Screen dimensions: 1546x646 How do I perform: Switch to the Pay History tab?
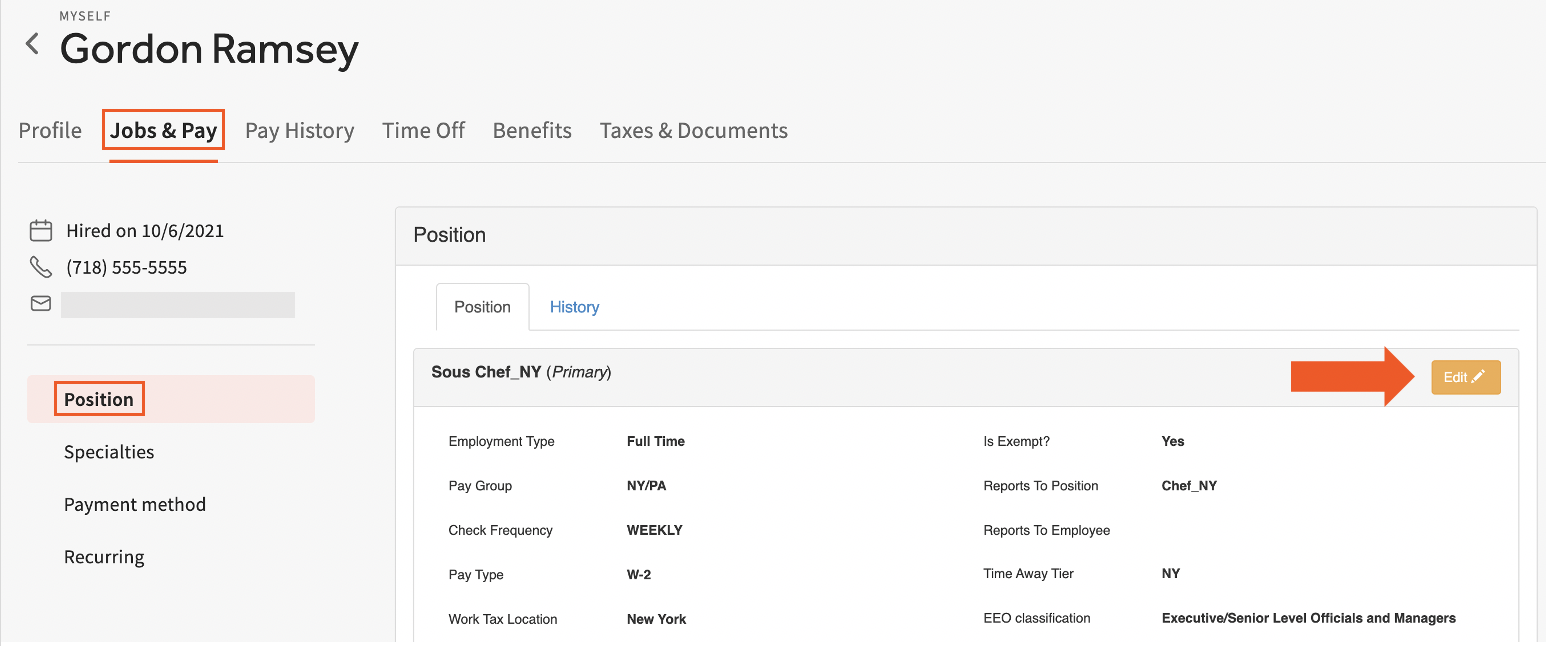(299, 131)
